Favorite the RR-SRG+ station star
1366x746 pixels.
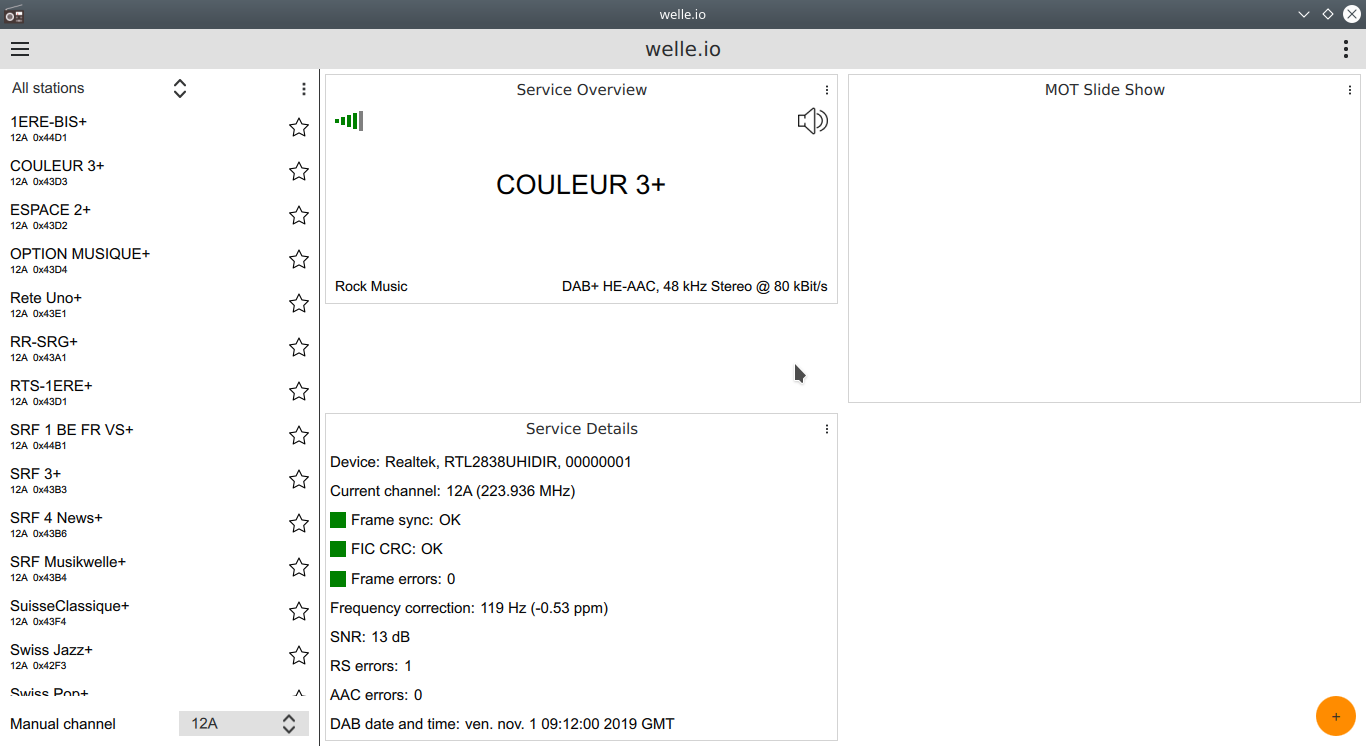pos(299,347)
